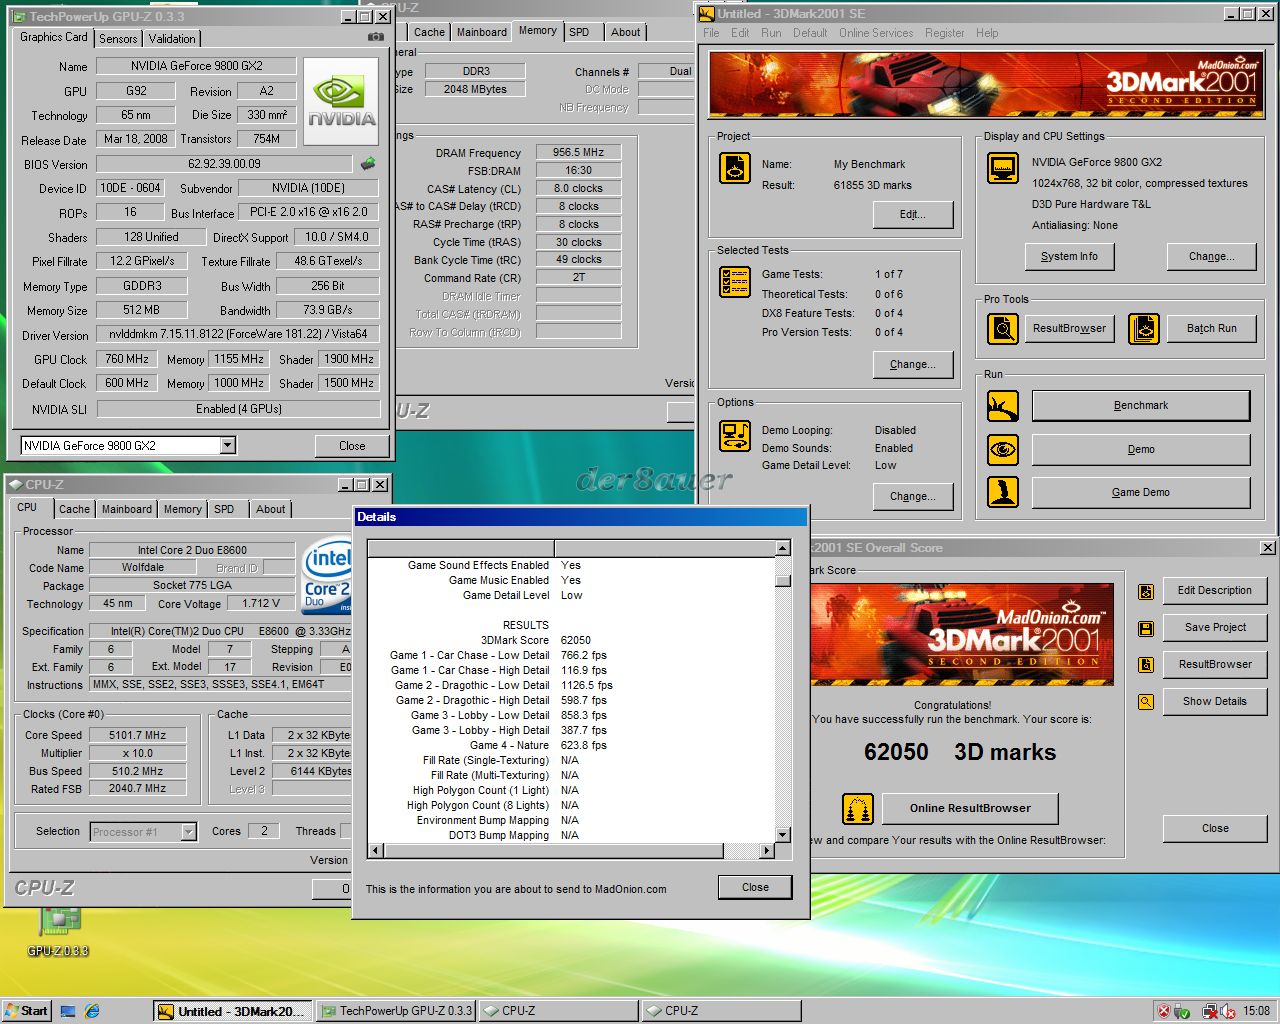Click the Demo eye icon
Viewport: 1280px width, 1024px height.
[x=1002, y=449]
